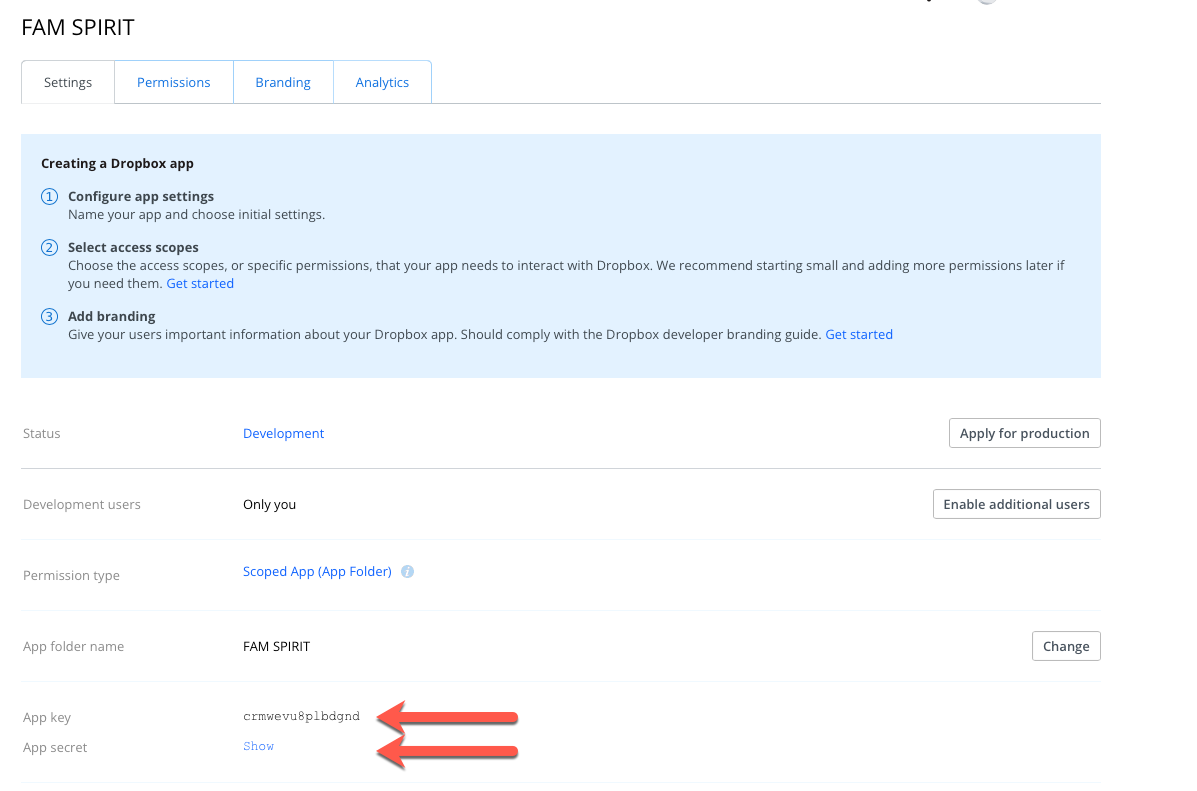Image resolution: width=1197 pixels, height=791 pixels.
Task: Select the app key crmwevu8plbdgnd
Action: tap(302, 716)
